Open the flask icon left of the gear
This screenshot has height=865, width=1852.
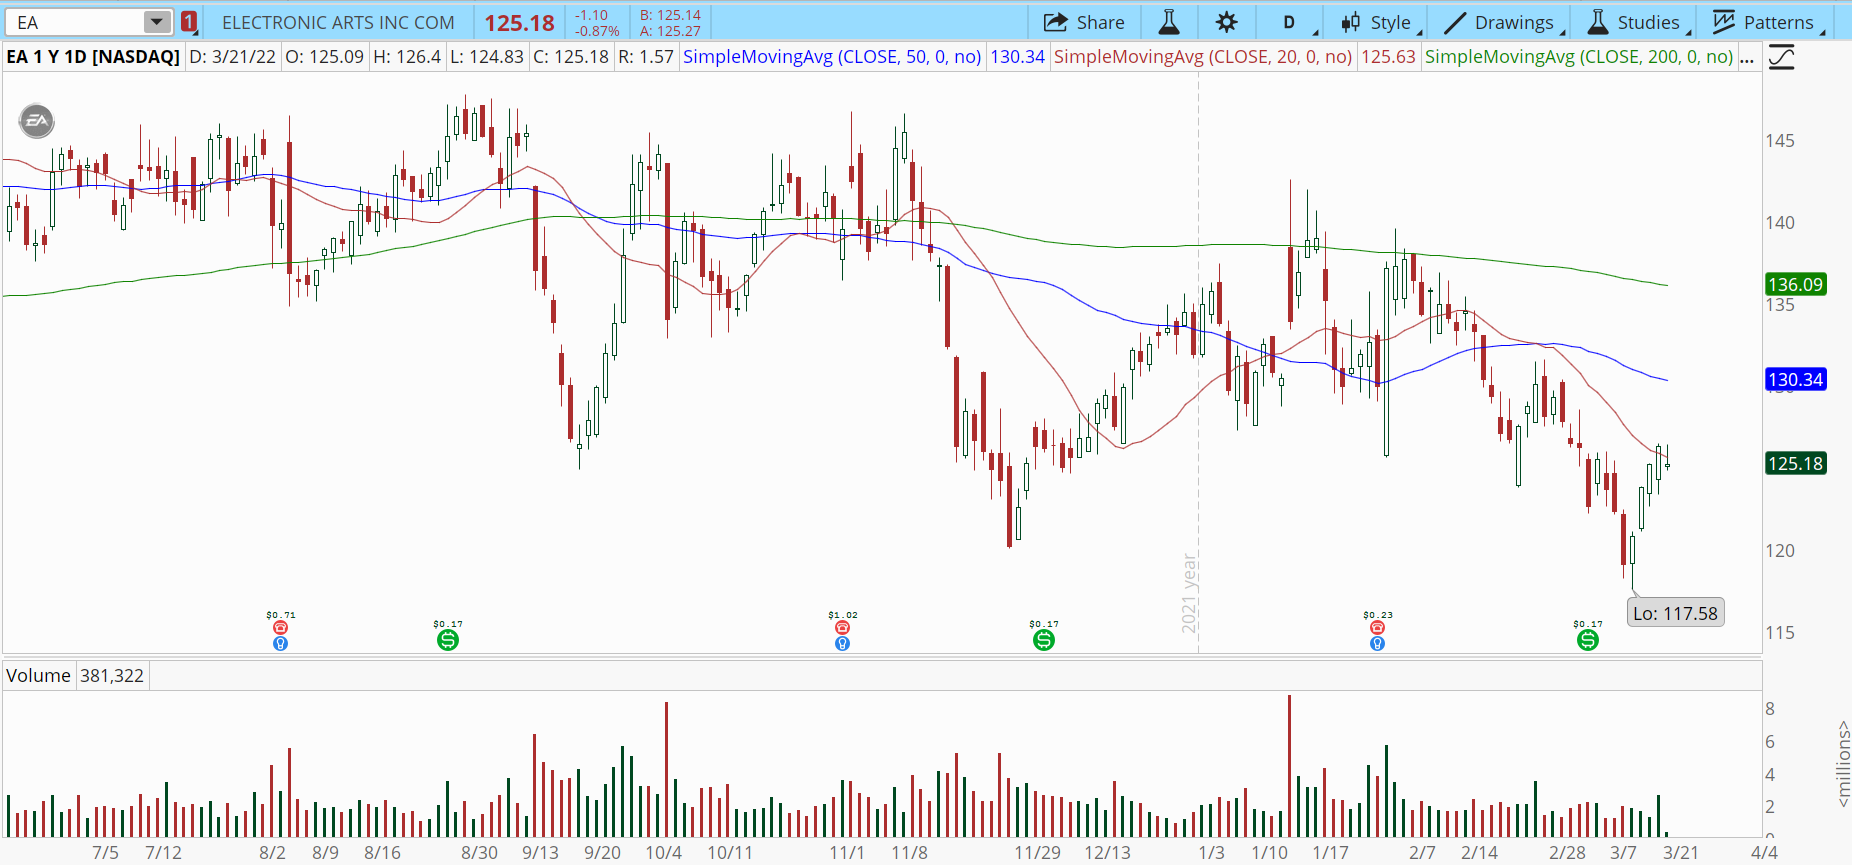[x=1168, y=22]
